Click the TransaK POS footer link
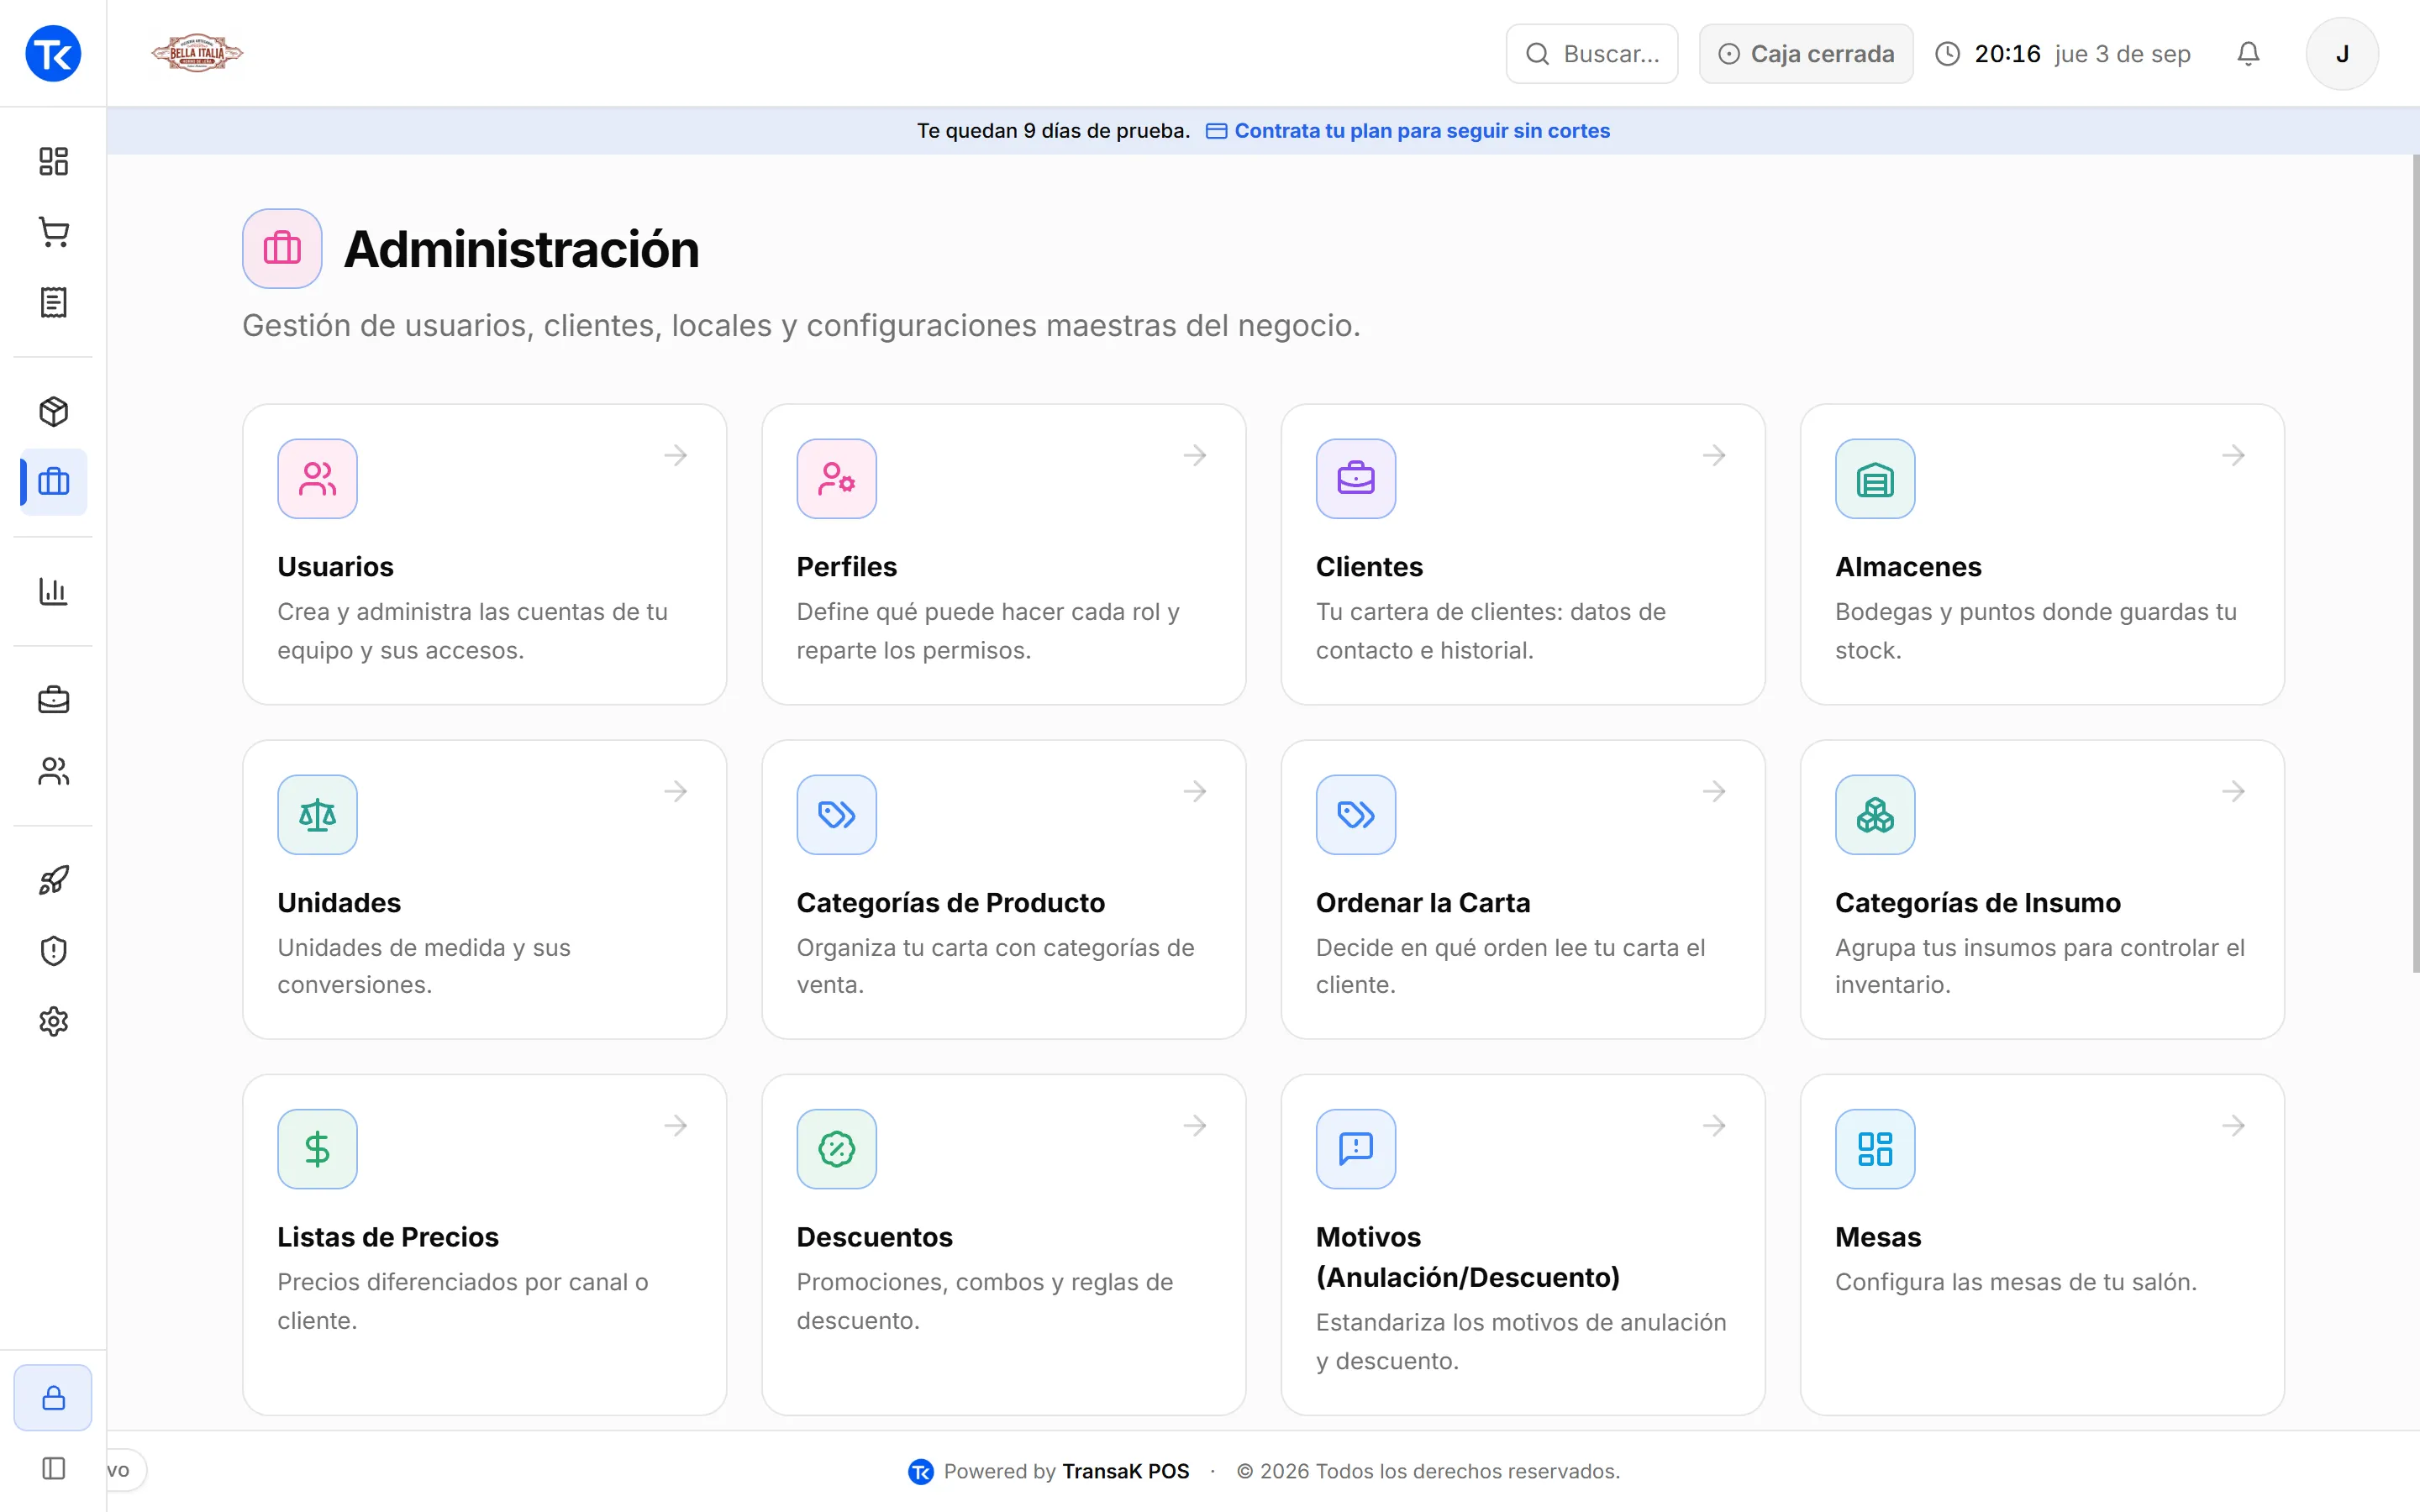2420x1512 pixels. [1125, 1471]
